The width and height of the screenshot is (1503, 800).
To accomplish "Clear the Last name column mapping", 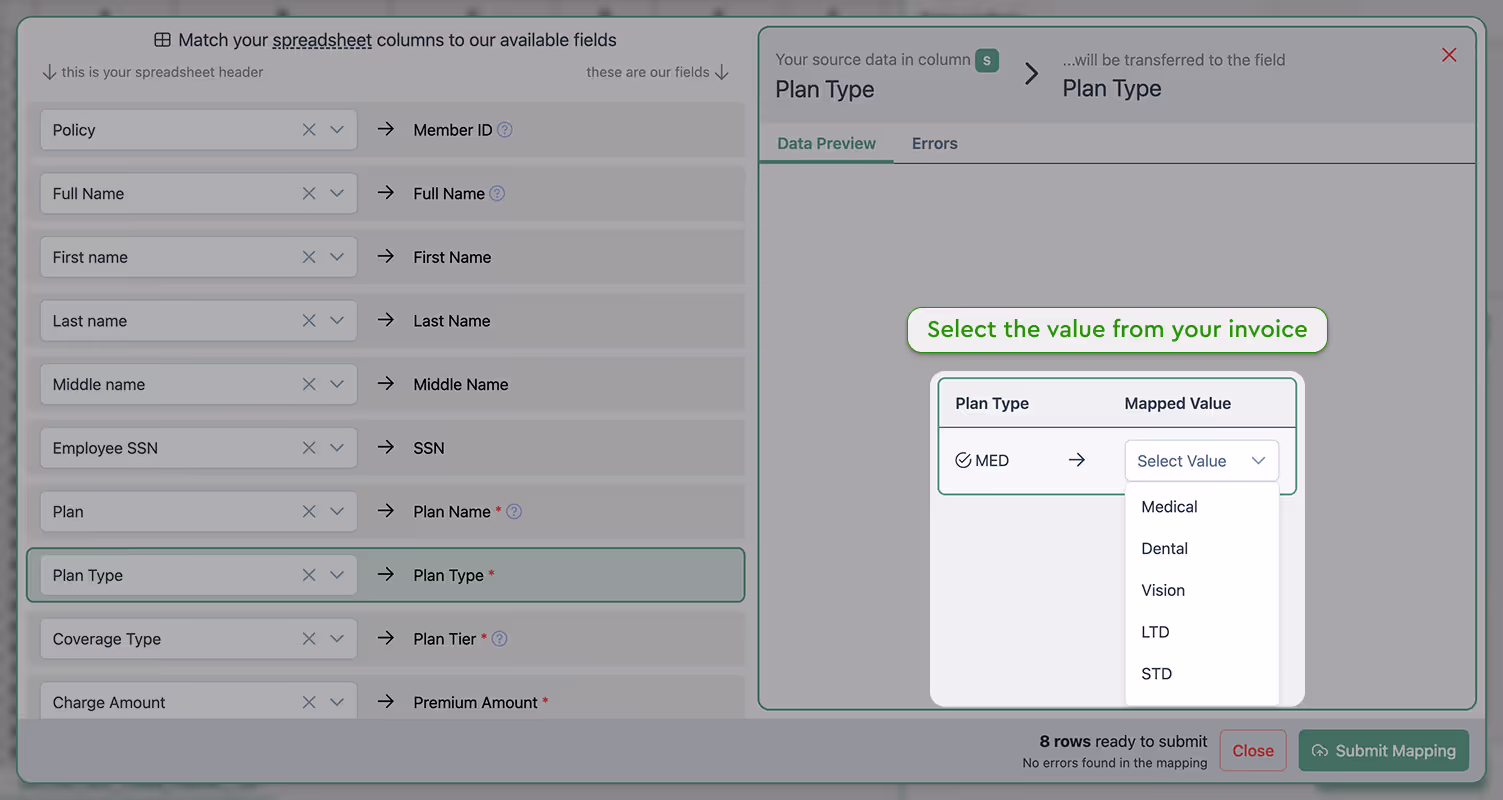I will pos(309,321).
